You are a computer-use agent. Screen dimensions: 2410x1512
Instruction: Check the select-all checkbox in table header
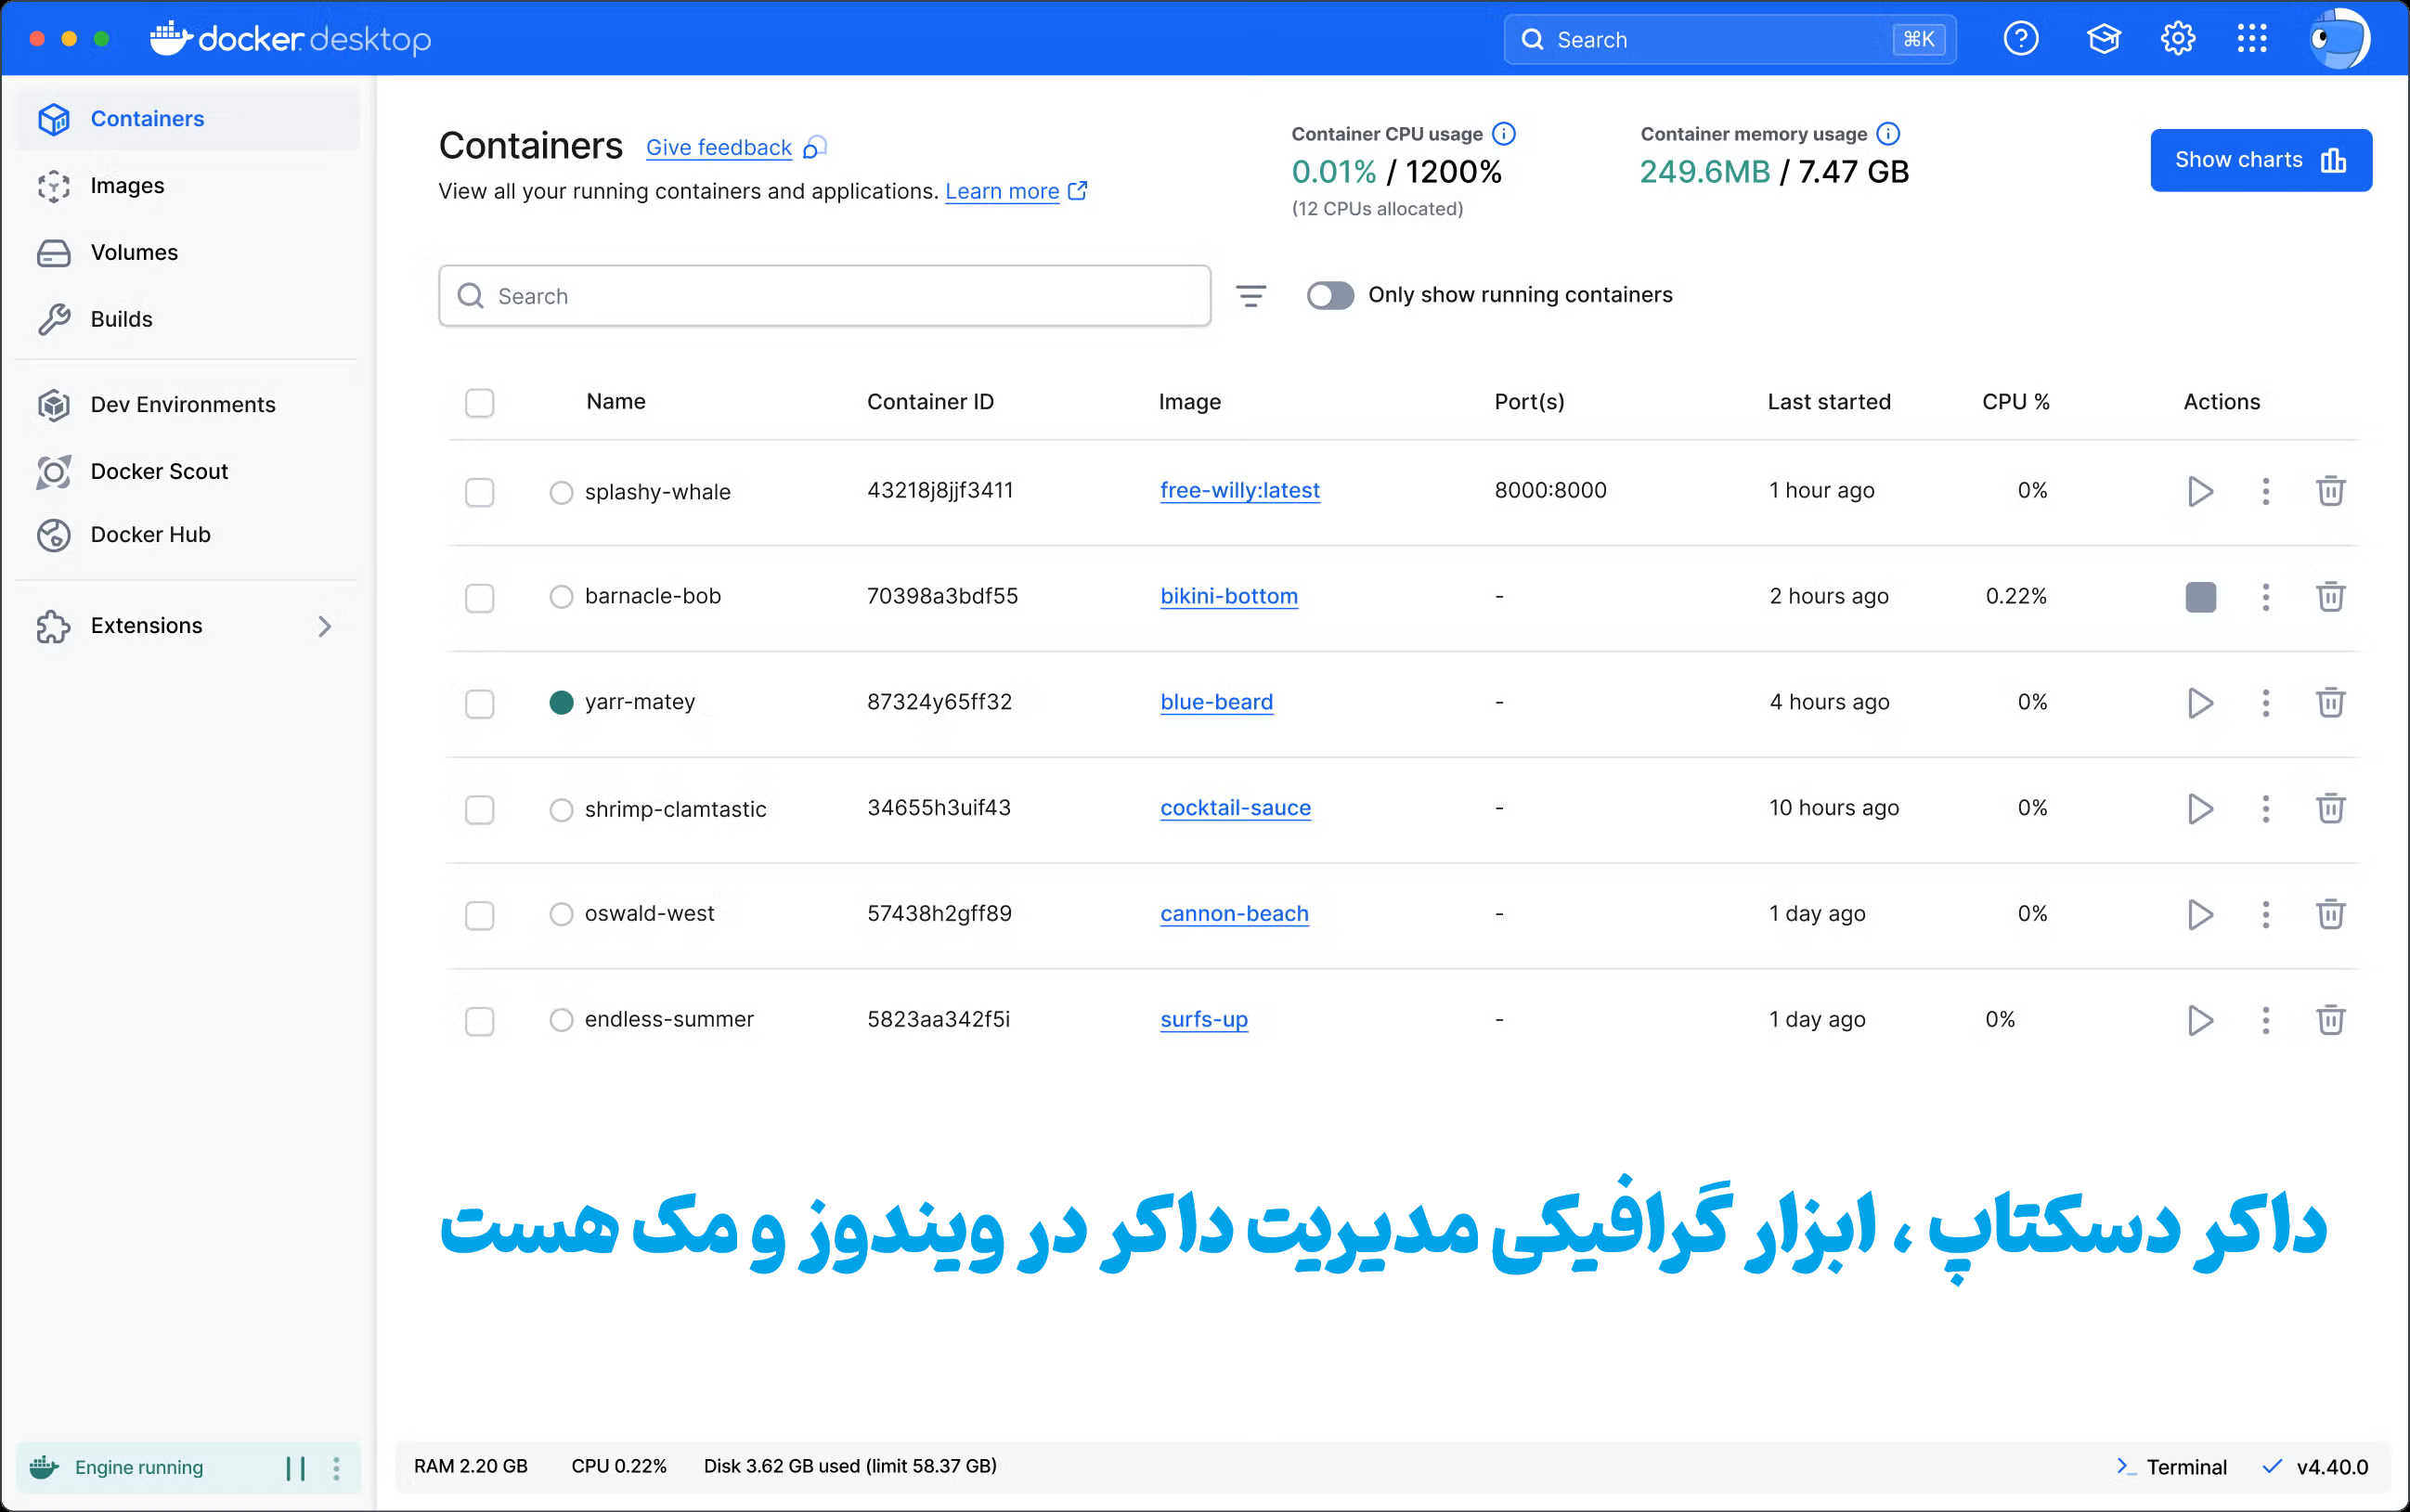[x=479, y=403]
